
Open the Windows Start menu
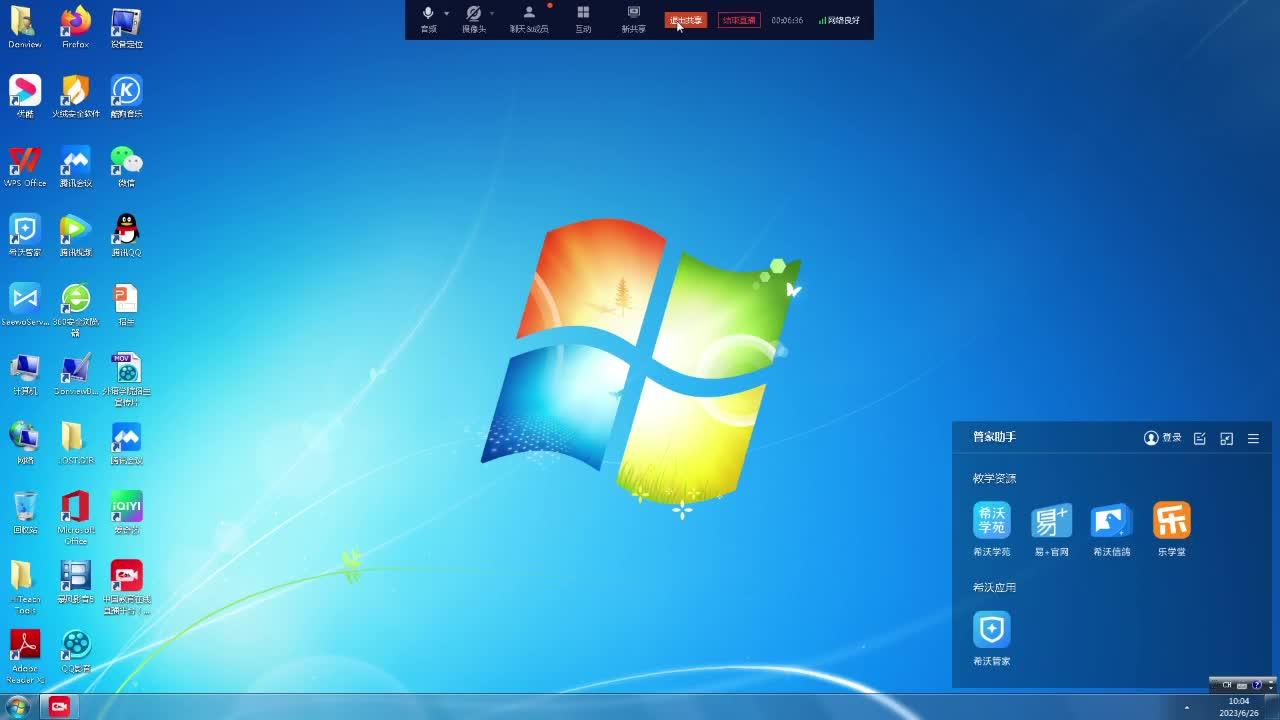[17, 706]
